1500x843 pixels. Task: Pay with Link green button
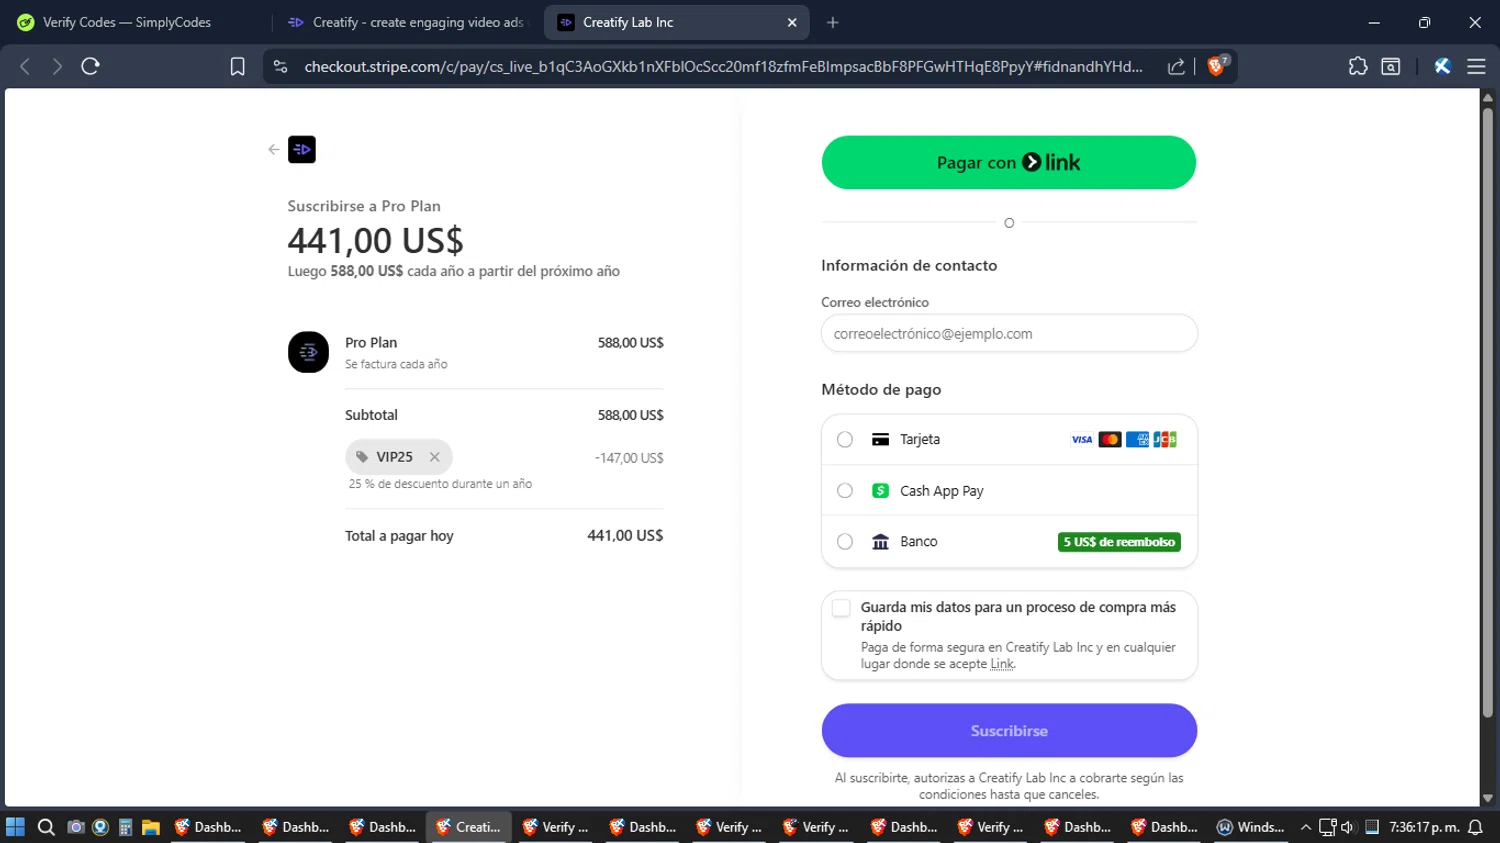click(x=1009, y=162)
